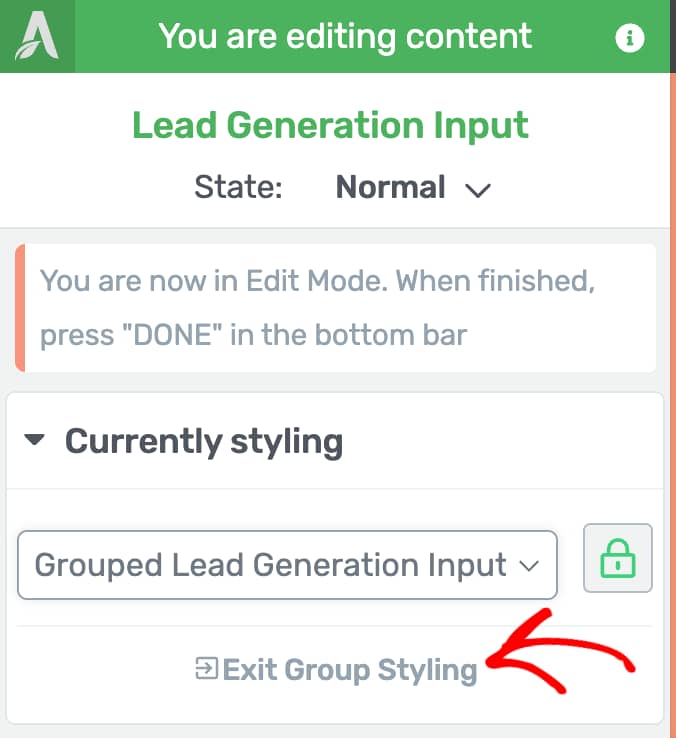
Task: Click the You are editing content header
Action: 345,36
